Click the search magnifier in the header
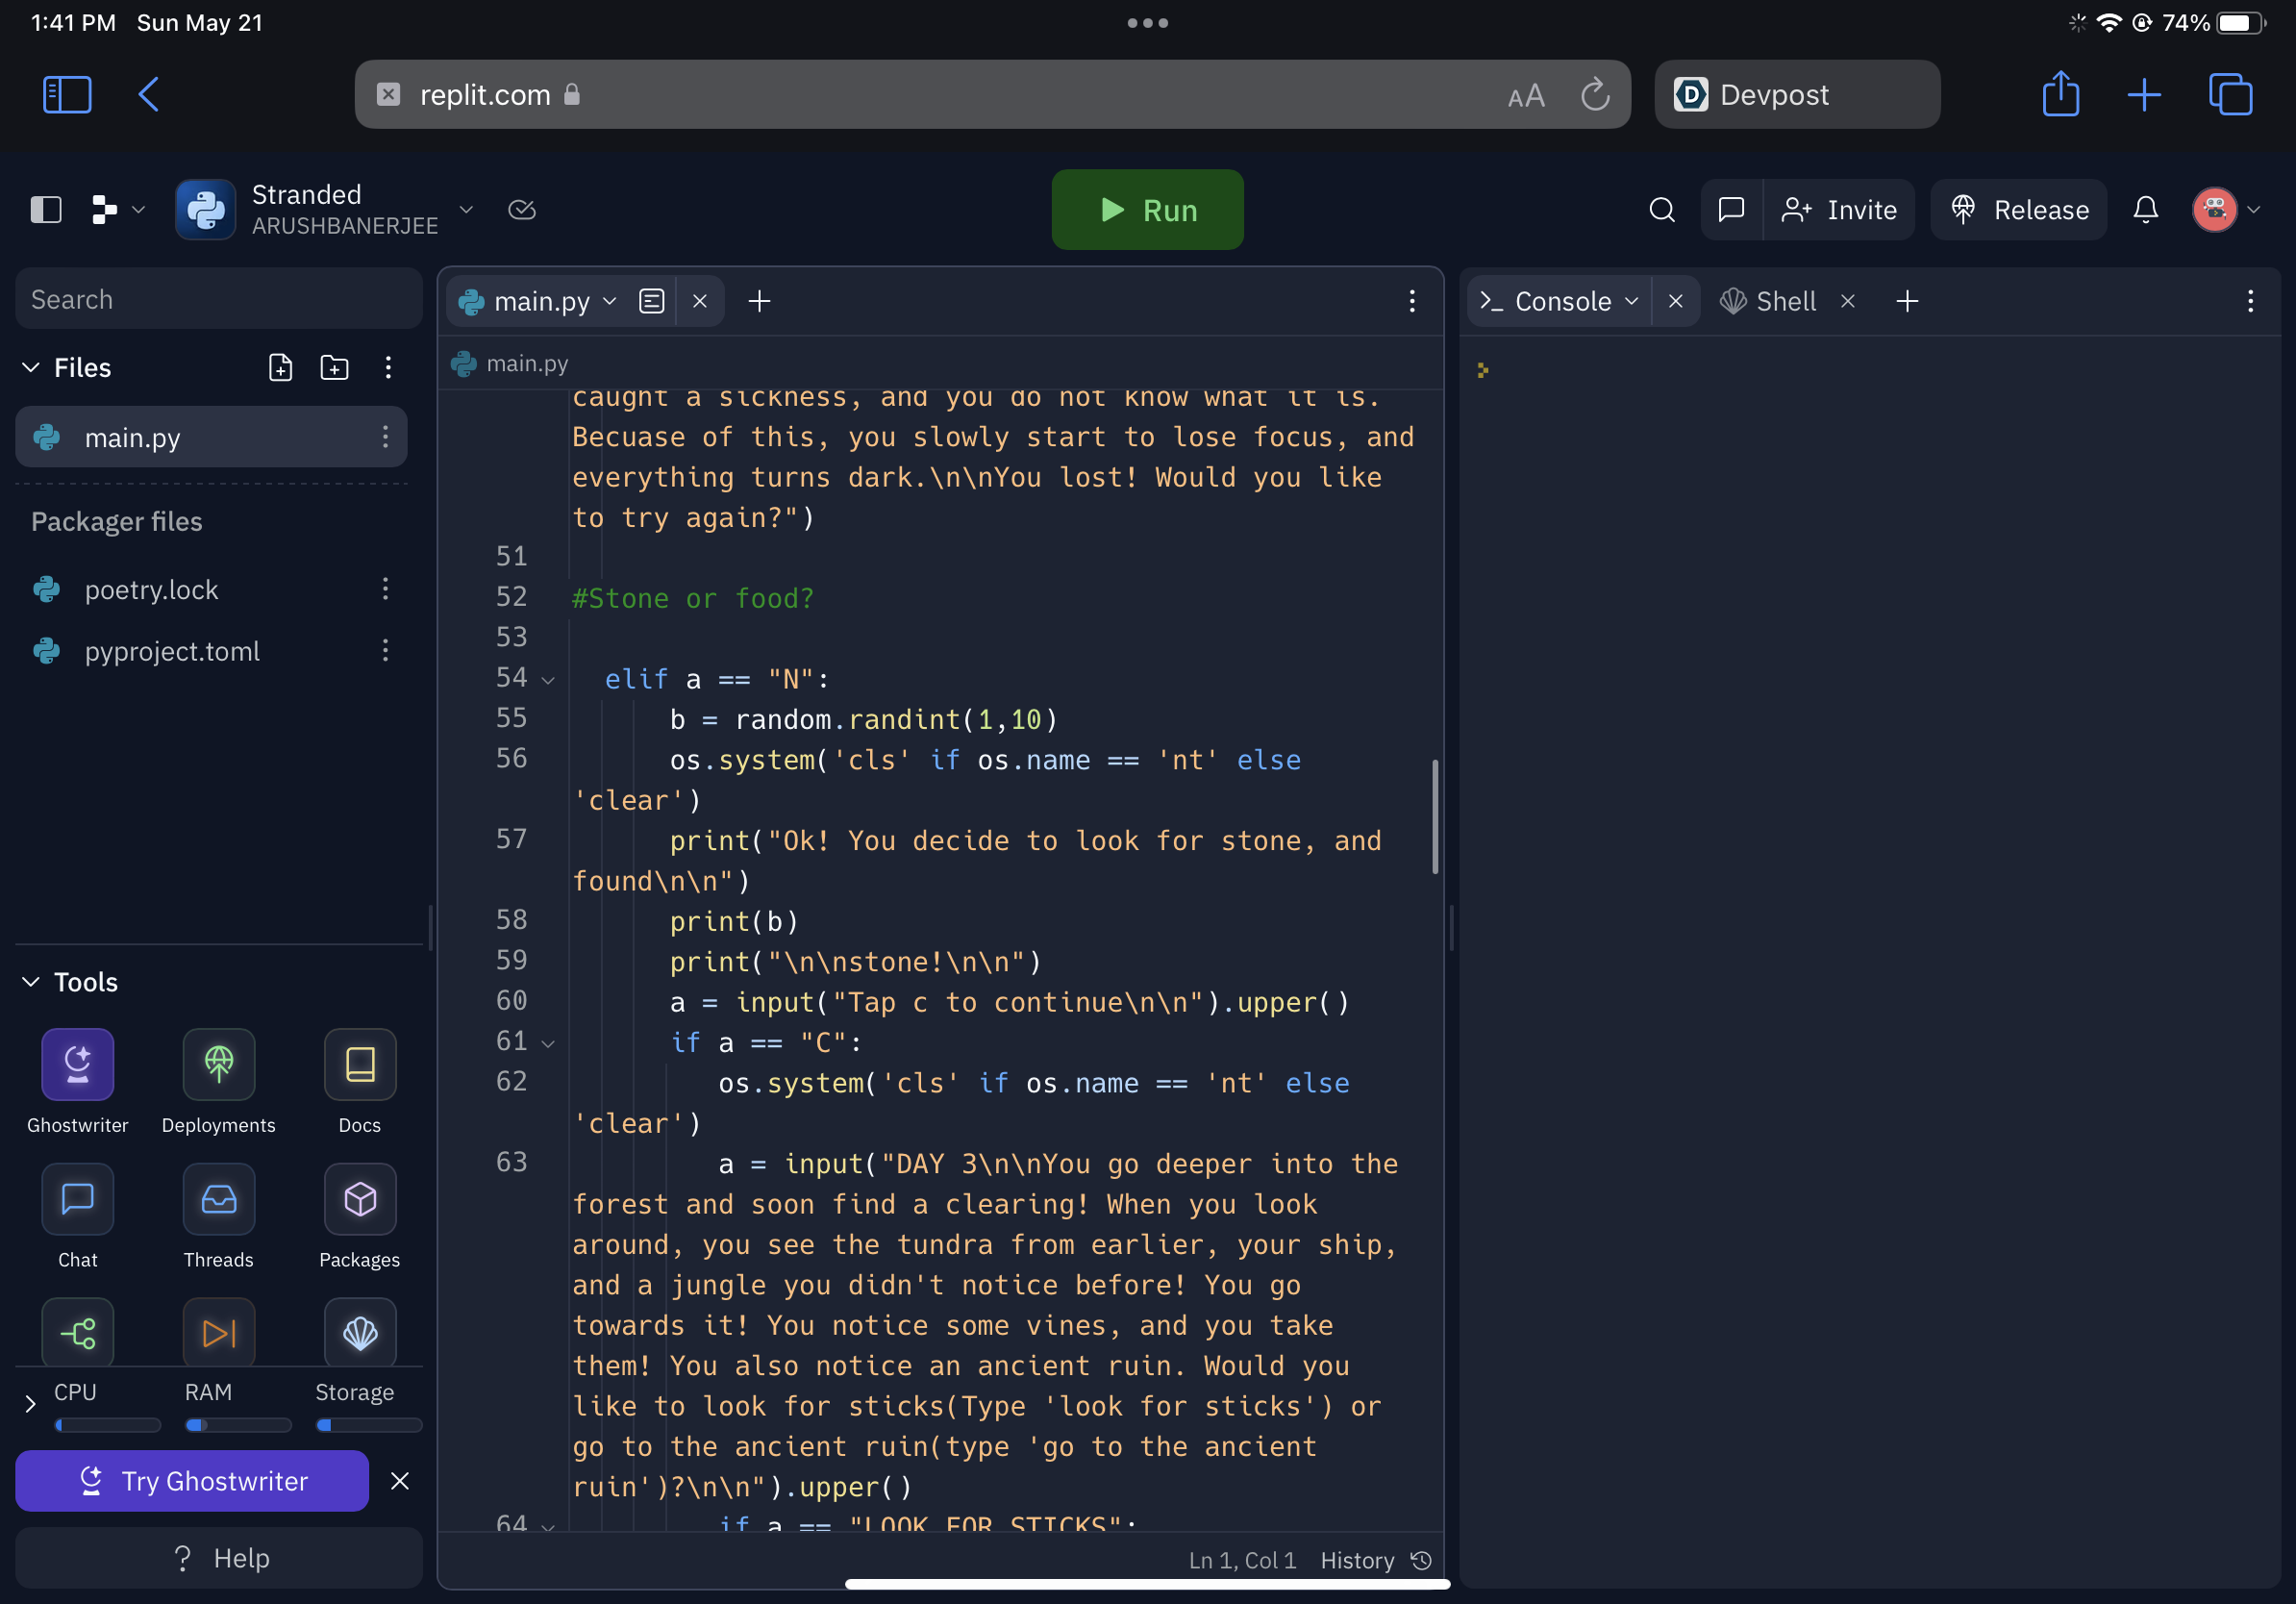The image size is (2296, 1604). [x=1661, y=210]
